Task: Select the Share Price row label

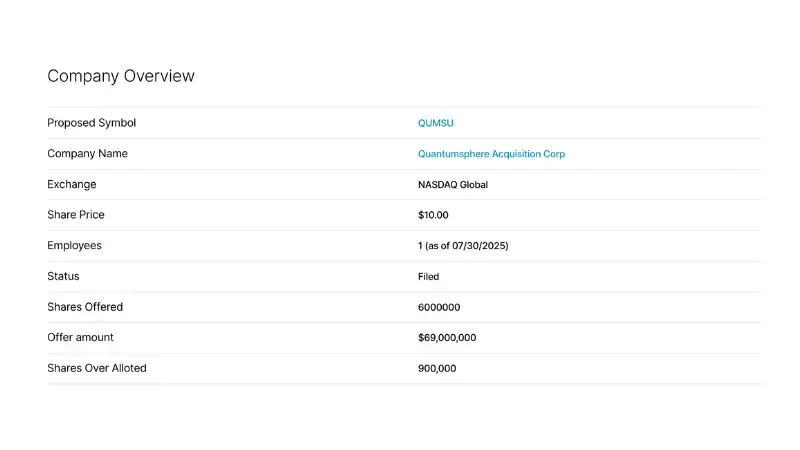Action: point(76,215)
